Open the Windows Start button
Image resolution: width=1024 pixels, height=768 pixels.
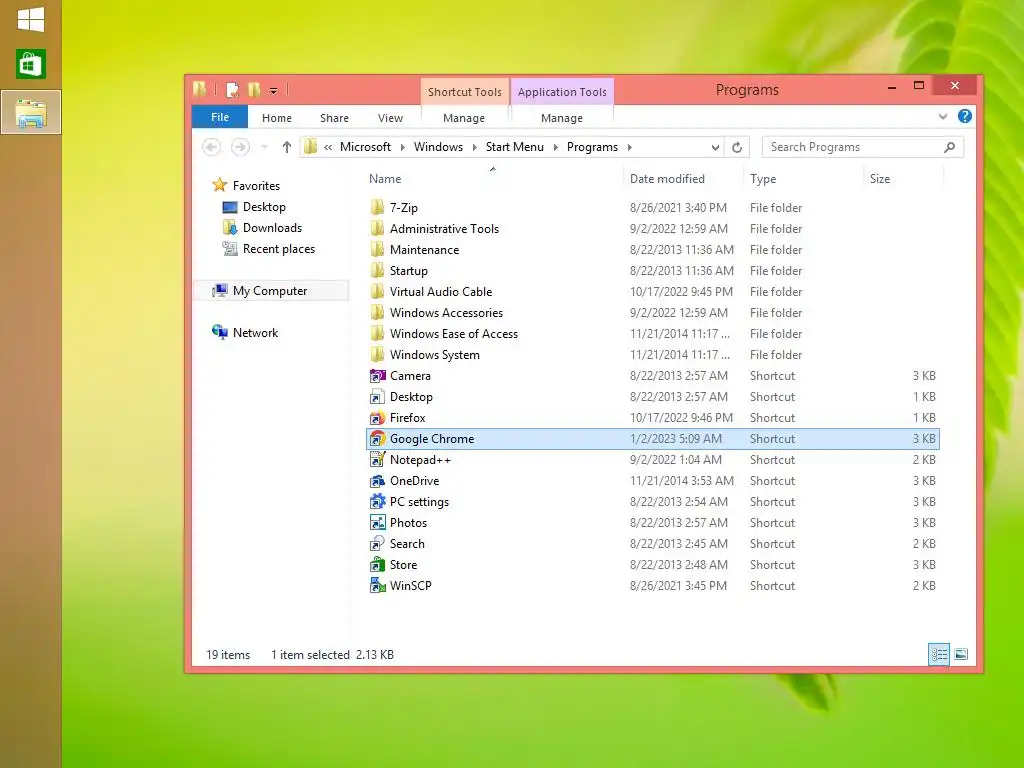pyautogui.click(x=31, y=19)
